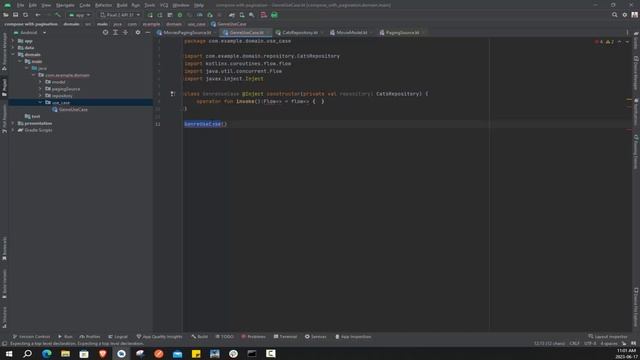The height and width of the screenshot is (360, 640).
Task: Click the Select Opened File target icon
Action: coord(105,32)
